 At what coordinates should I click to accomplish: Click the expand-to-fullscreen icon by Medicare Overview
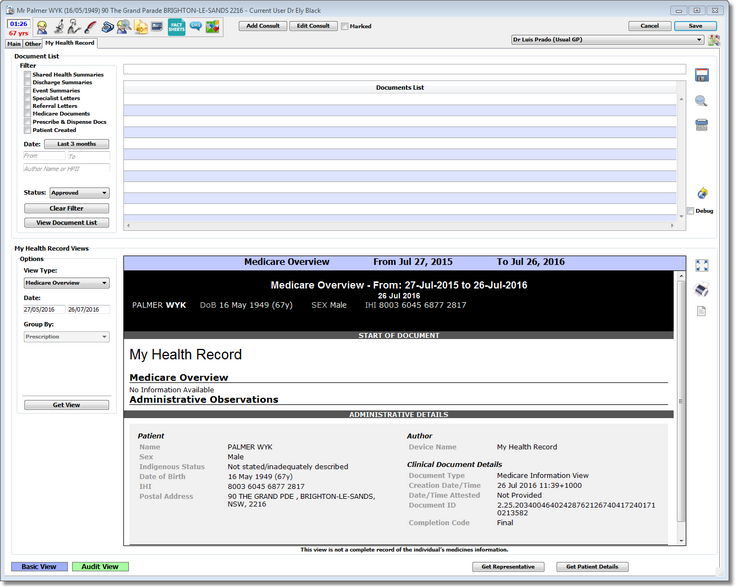click(x=702, y=266)
